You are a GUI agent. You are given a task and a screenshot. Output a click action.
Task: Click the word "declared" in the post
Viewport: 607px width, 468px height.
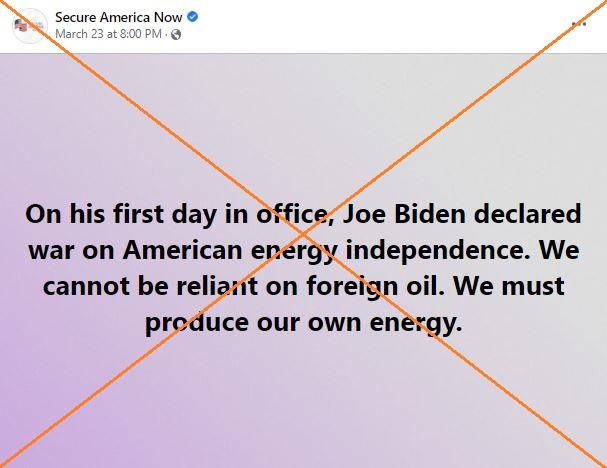(527, 214)
